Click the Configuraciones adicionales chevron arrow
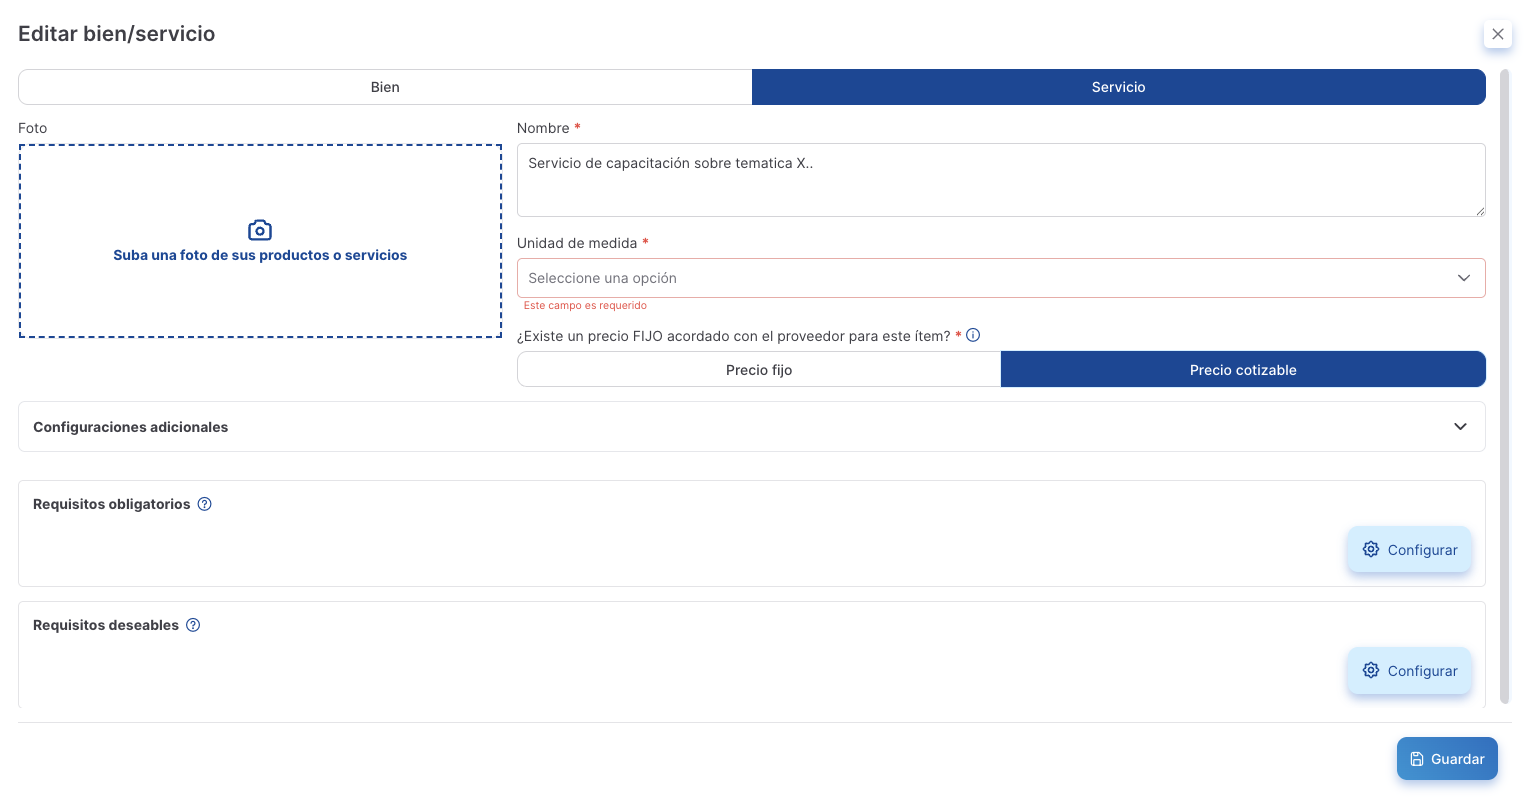Screen dimensions: 1528x812 click(1460, 427)
